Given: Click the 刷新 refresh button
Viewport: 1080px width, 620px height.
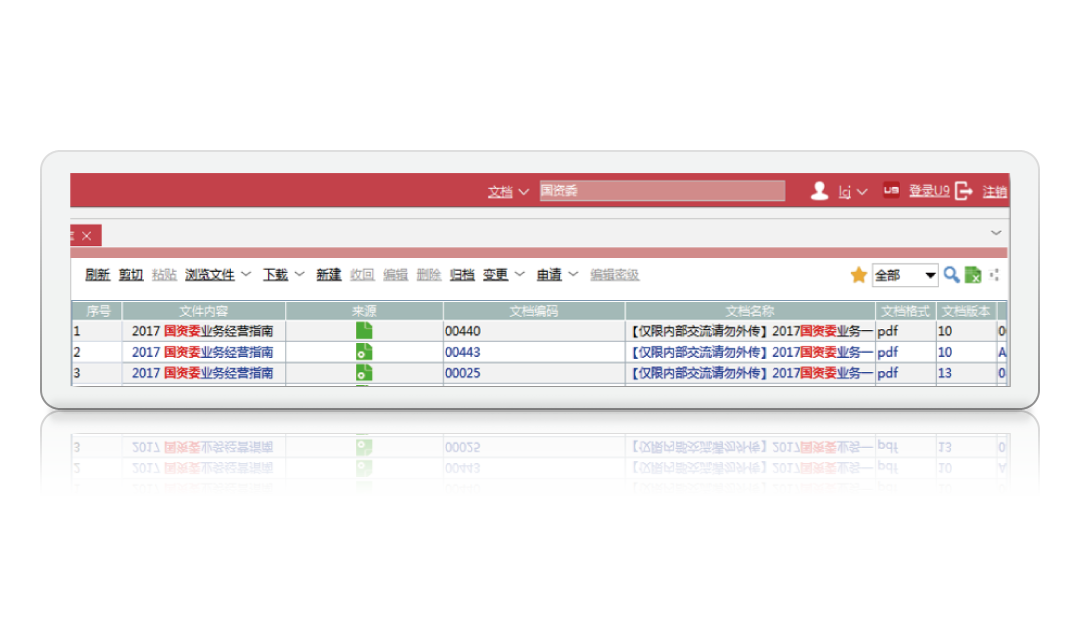Looking at the screenshot, I should tap(97, 275).
